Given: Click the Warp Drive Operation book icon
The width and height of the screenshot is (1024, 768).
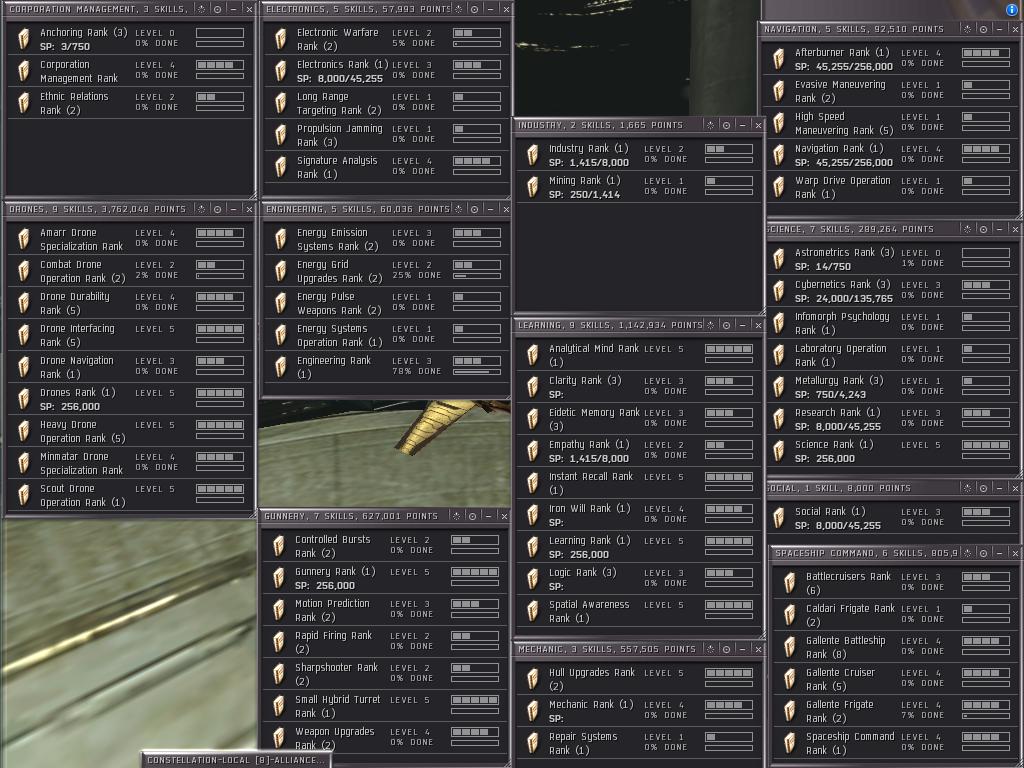Looking at the screenshot, I should 778,187.
